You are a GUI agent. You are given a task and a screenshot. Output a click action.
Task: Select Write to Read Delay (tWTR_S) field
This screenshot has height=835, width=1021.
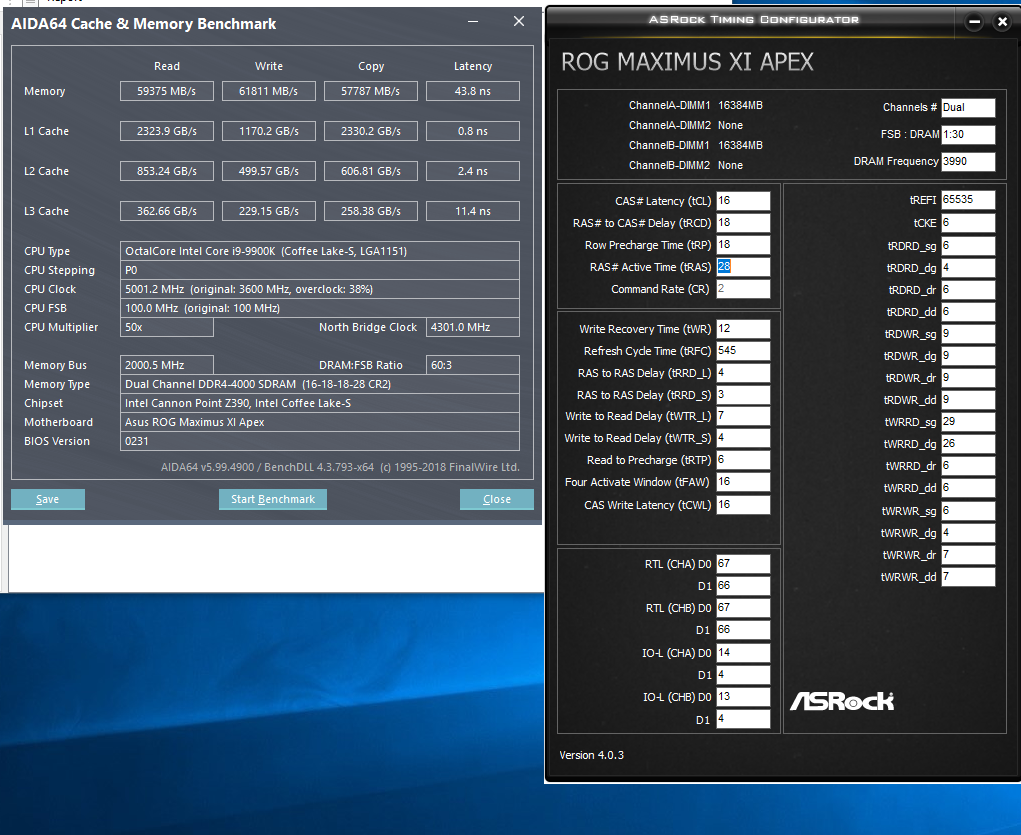743,438
